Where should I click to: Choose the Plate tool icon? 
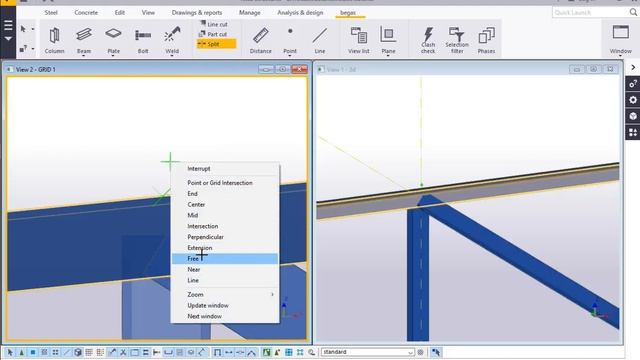pos(113,33)
